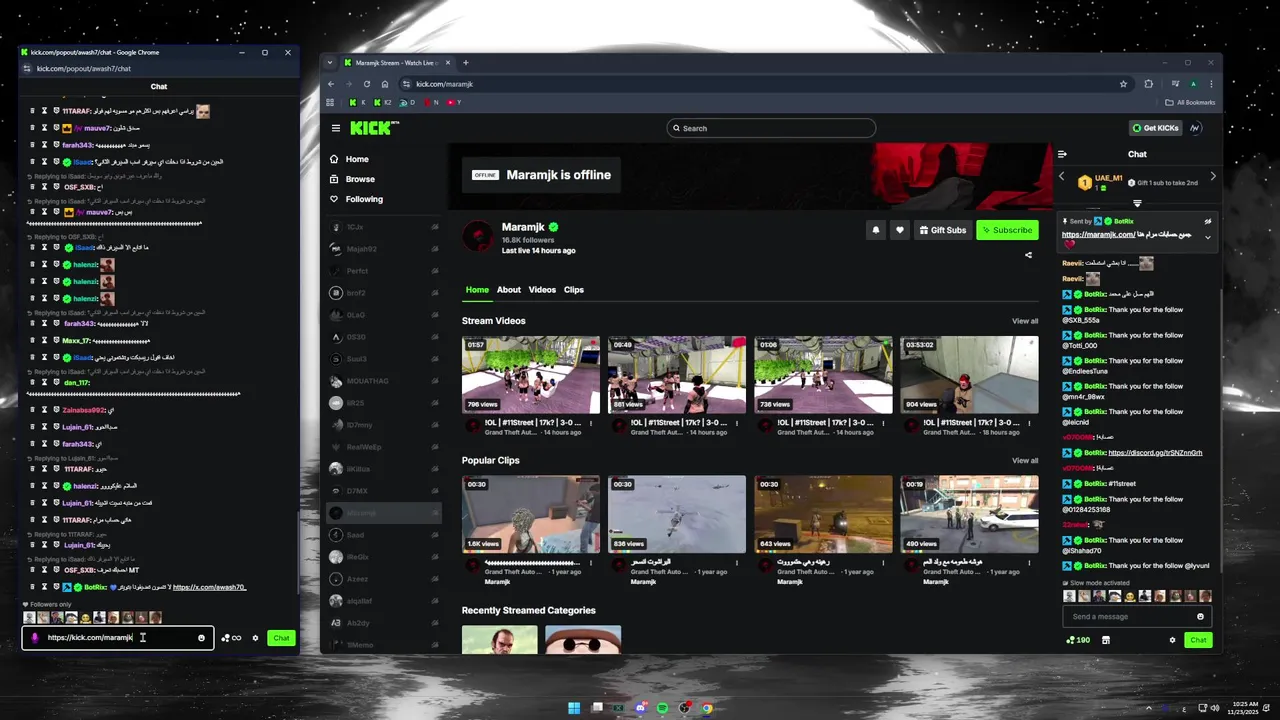Open the YouTube bookmark labeled Y
This screenshot has width=1280, height=720.
tap(454, 102)
